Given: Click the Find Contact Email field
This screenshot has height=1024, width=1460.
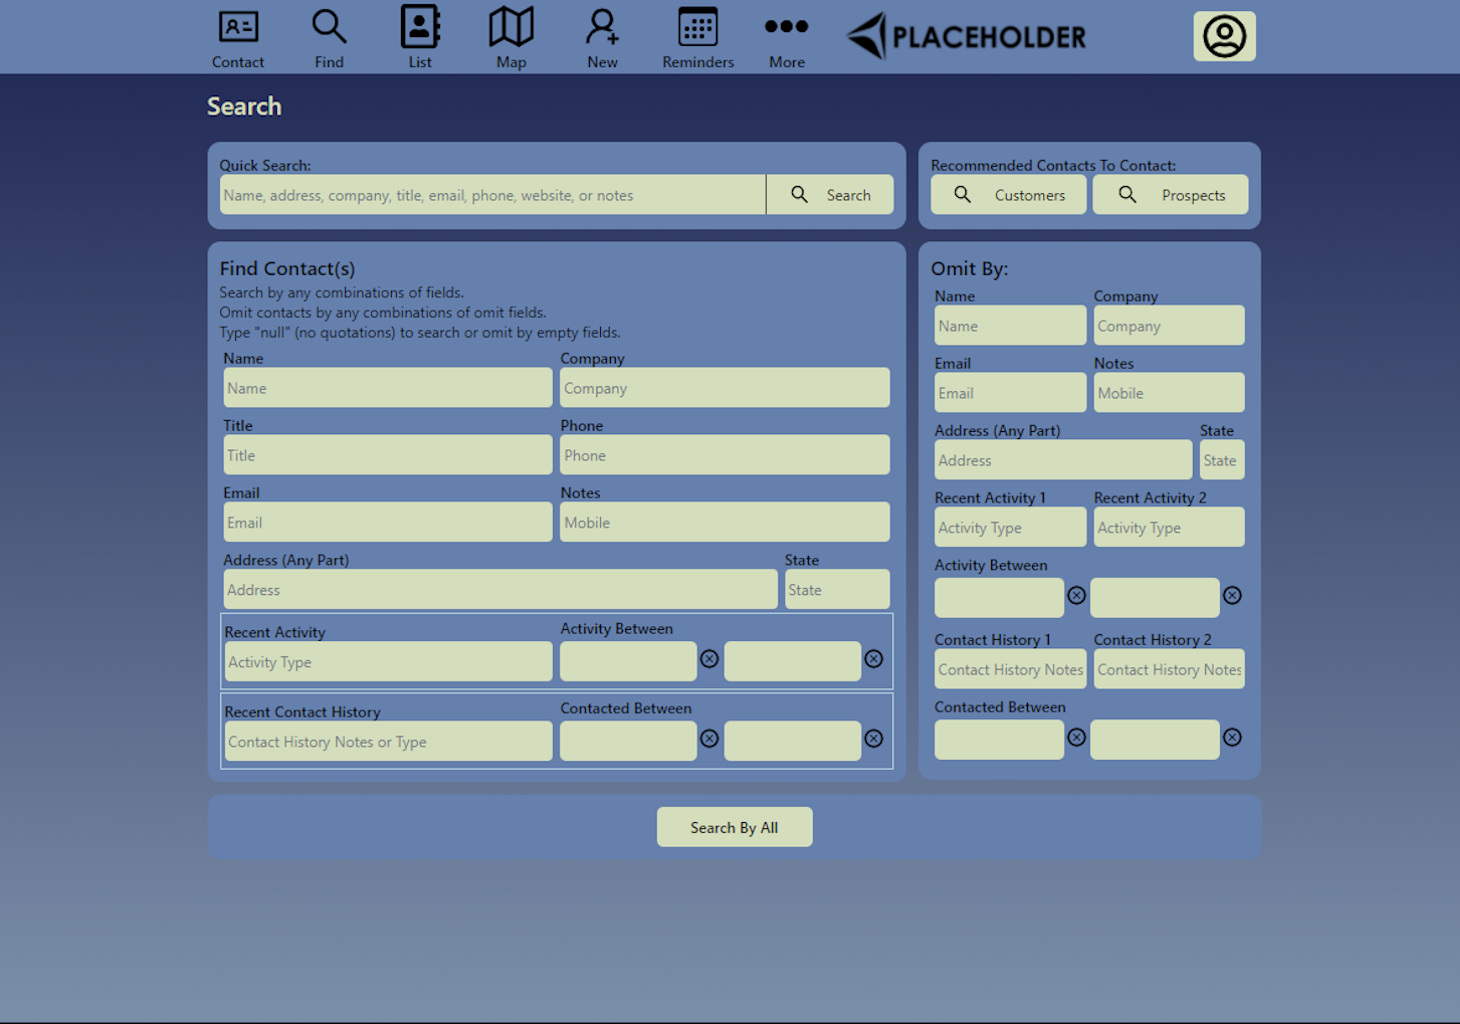Looking at the screenshot, I should tap(388, 522).
